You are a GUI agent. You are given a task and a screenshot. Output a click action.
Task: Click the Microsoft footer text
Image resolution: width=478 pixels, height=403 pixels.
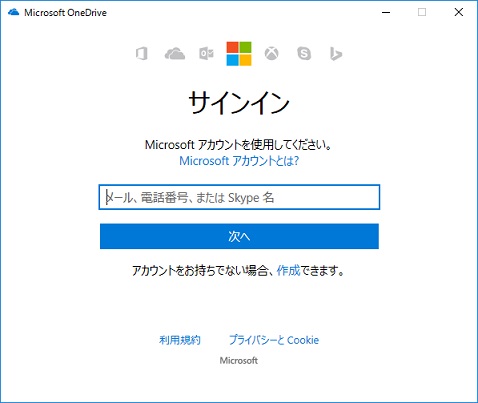239,360
